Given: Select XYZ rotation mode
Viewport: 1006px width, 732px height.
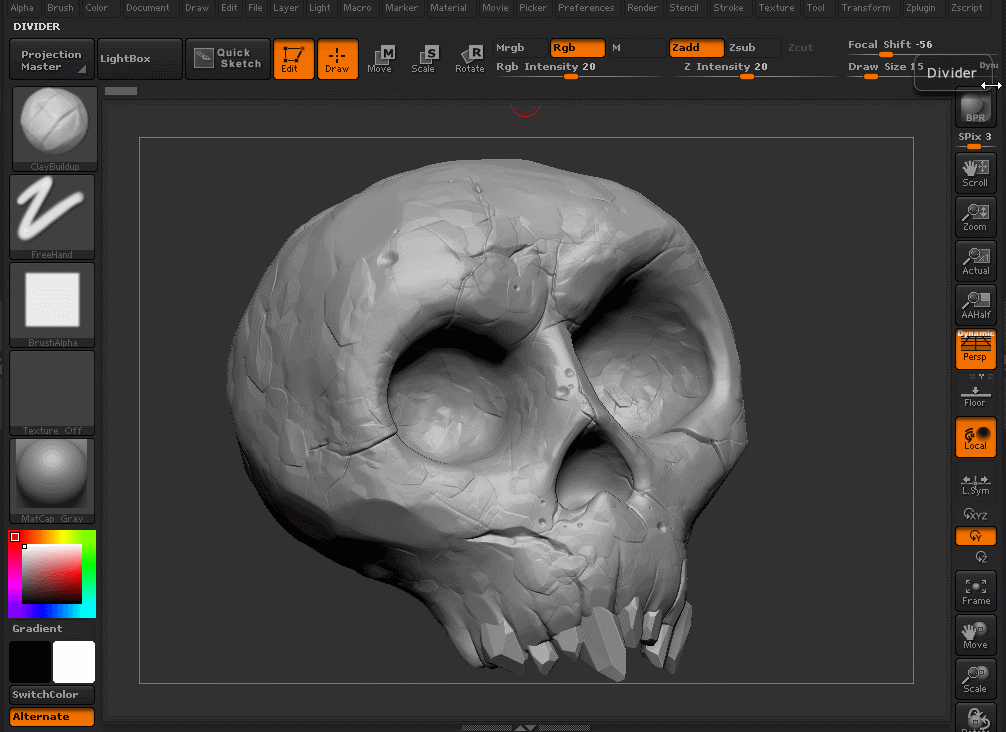Looking at the screenshot, I should point(975,515).
